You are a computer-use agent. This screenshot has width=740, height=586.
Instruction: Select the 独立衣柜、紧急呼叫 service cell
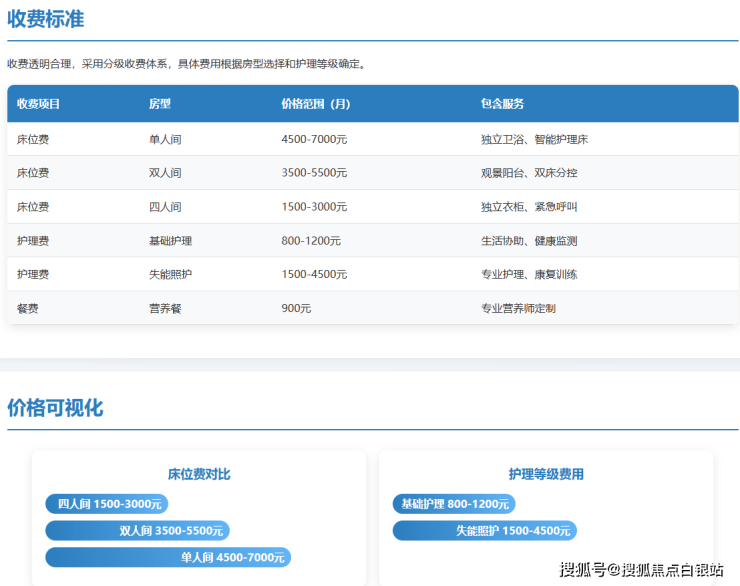click(529, 207)
